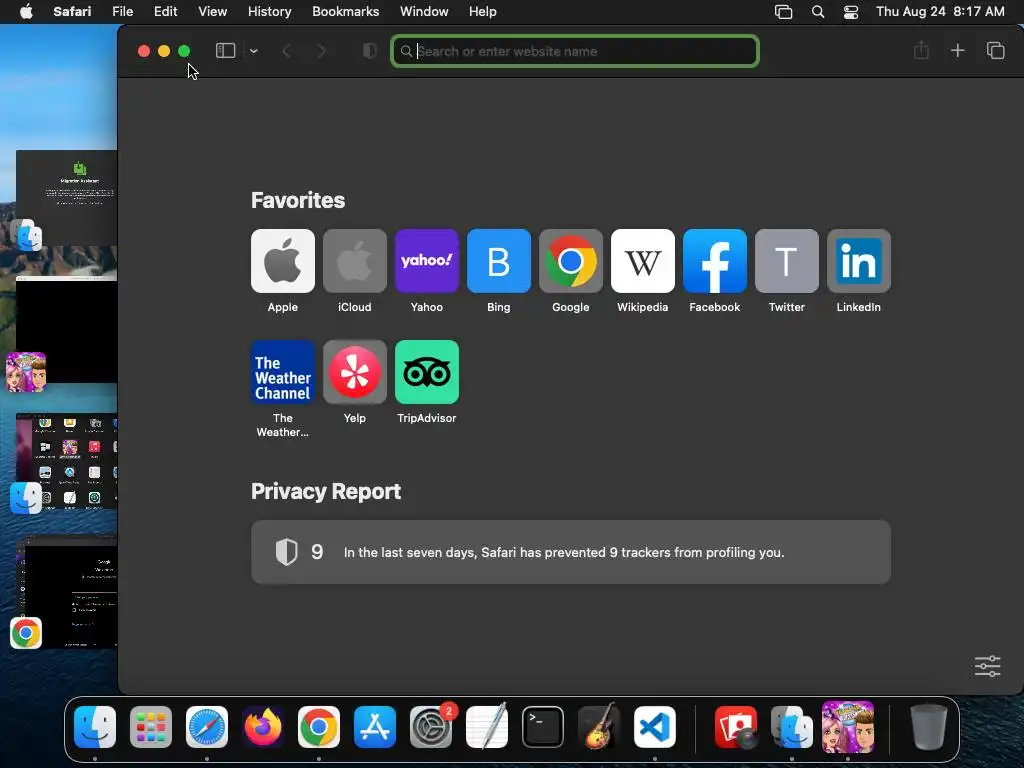Open the View menu
The width and height of the screenshot is (1024, 768).
click(212, 12)
